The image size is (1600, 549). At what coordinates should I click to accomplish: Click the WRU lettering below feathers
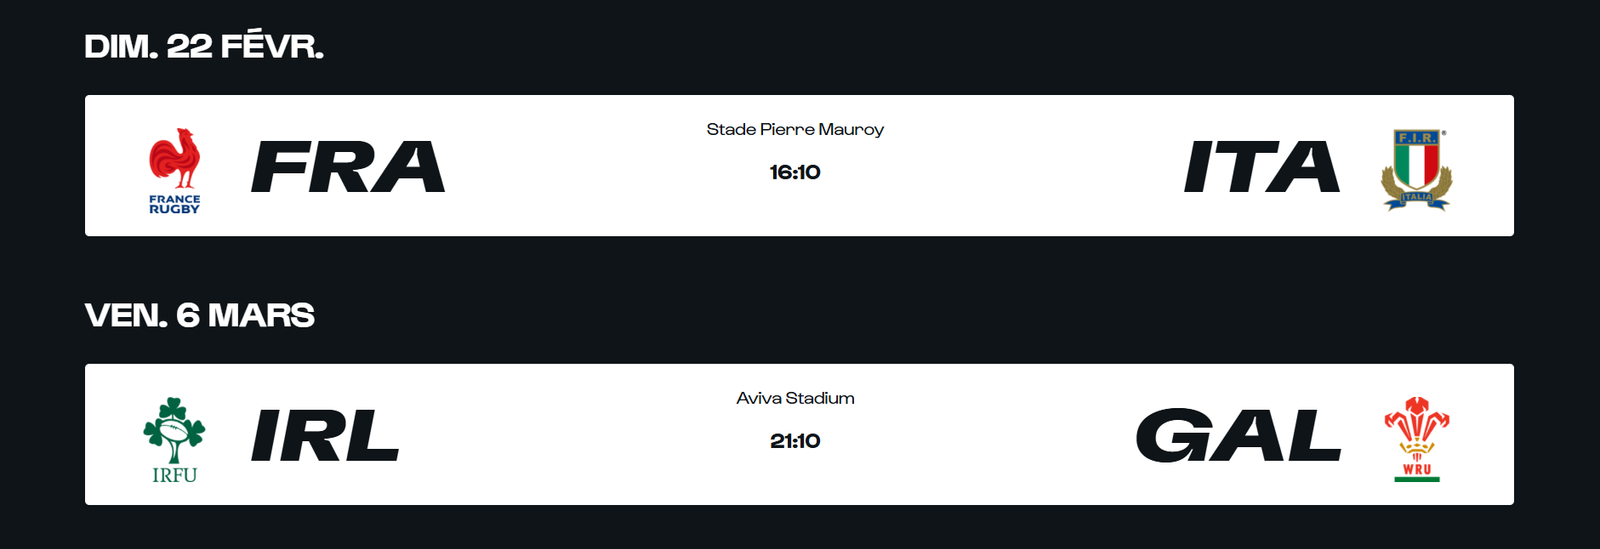coord(1416,469)
